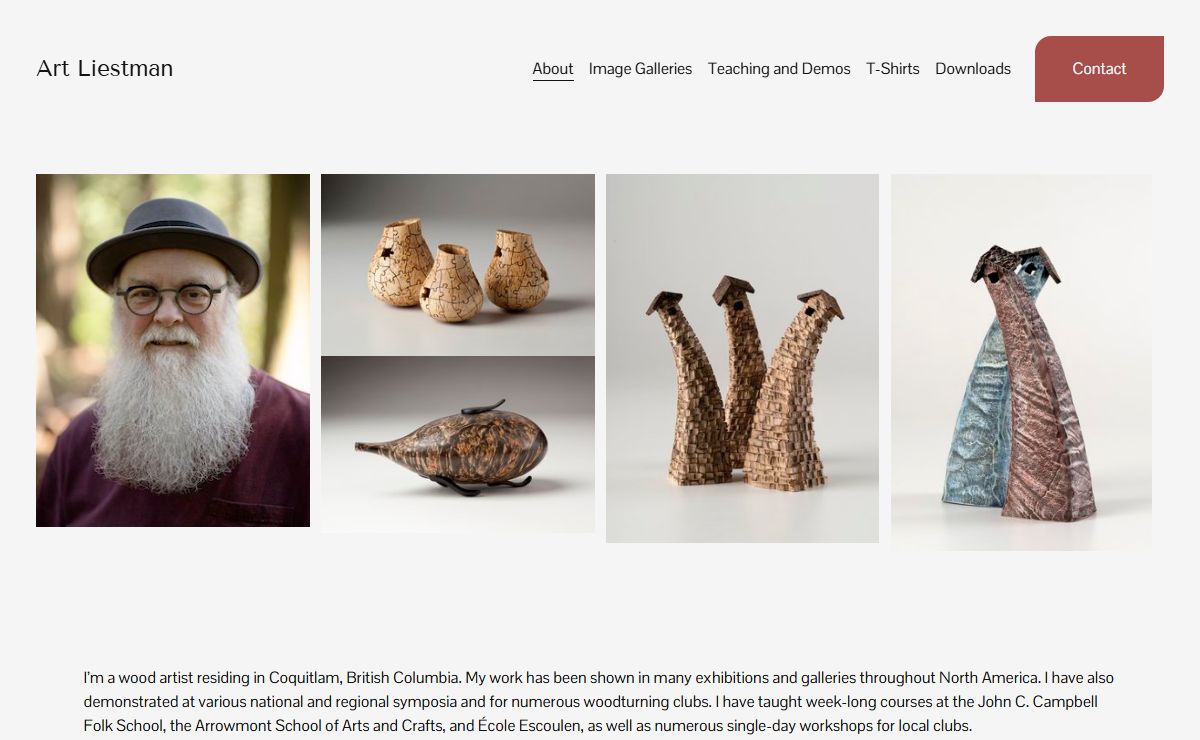The image size is (1200, 740).
Task: Open the three puzzle vessels image
Action: [x=458, y=264]
